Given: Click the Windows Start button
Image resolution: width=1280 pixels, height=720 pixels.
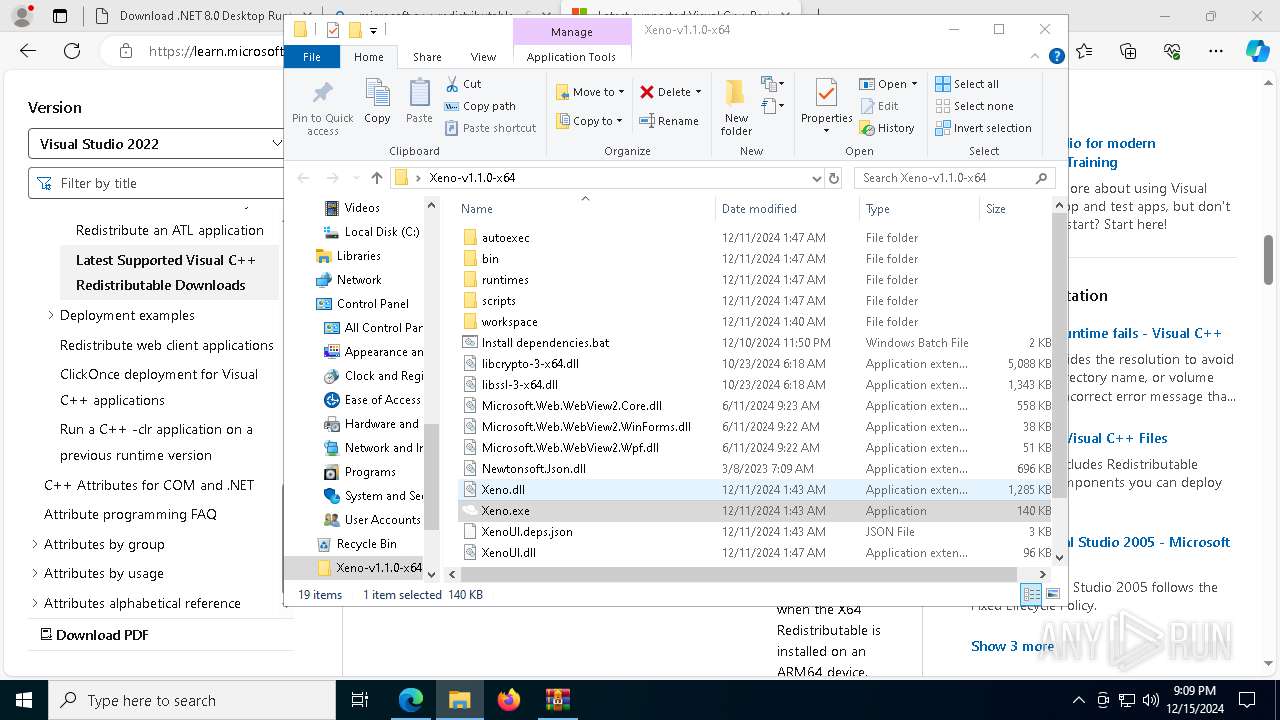Looking at the screenshot, I should click(x=24, y=700).
